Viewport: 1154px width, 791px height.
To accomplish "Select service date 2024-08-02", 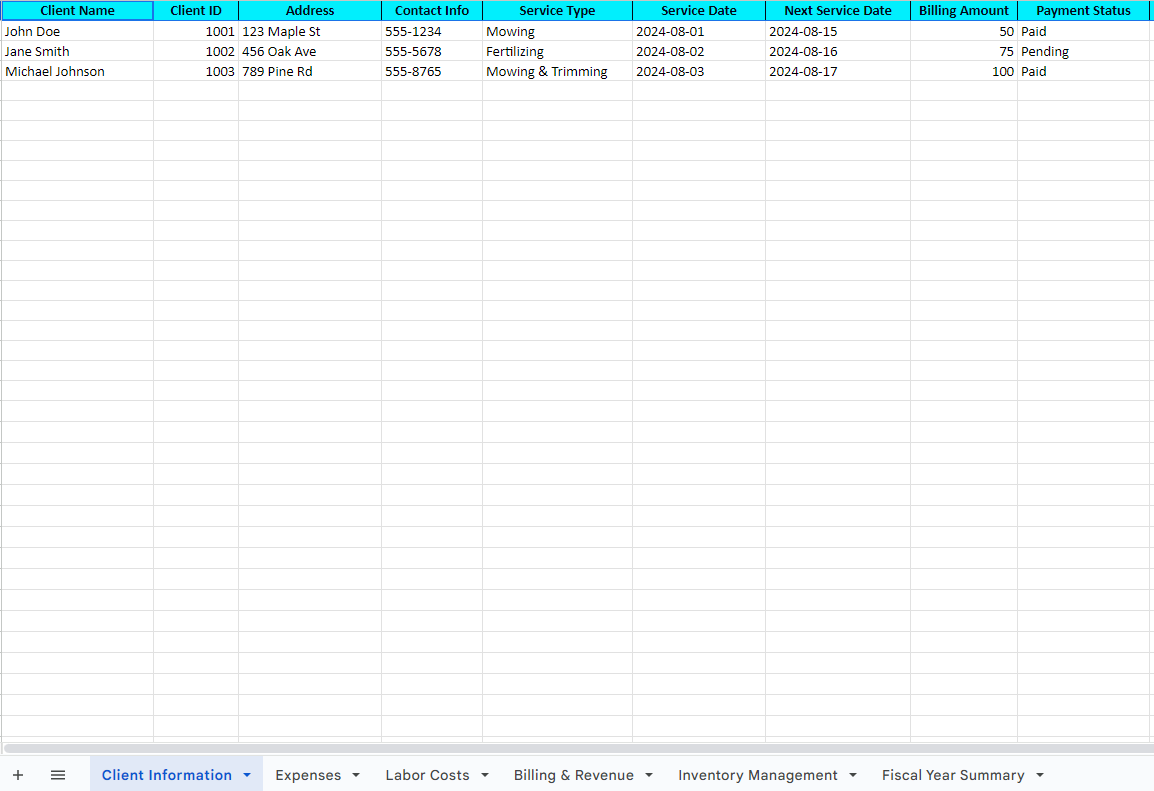I will point(698,52).
